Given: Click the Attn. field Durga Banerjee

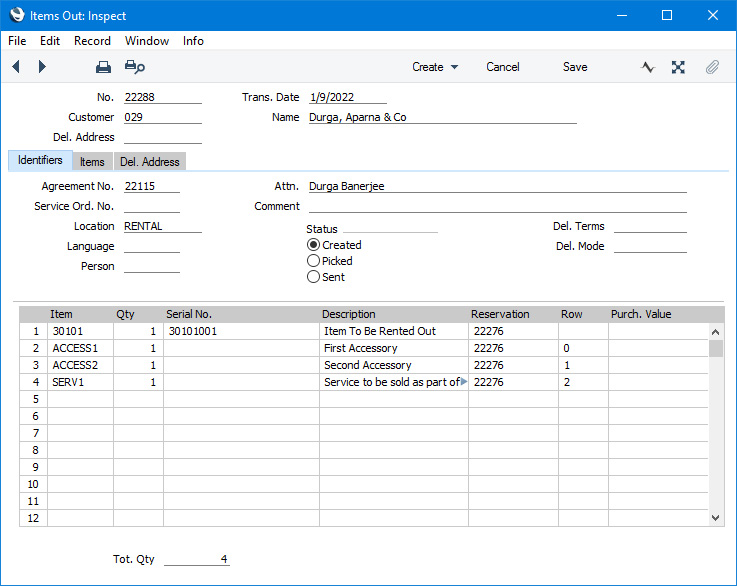Looking at the screenshot, I should pos(498,186).
